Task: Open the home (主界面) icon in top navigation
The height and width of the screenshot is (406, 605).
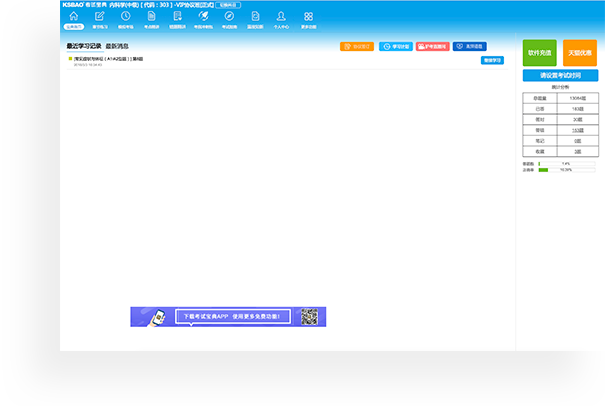Action: 74,18
